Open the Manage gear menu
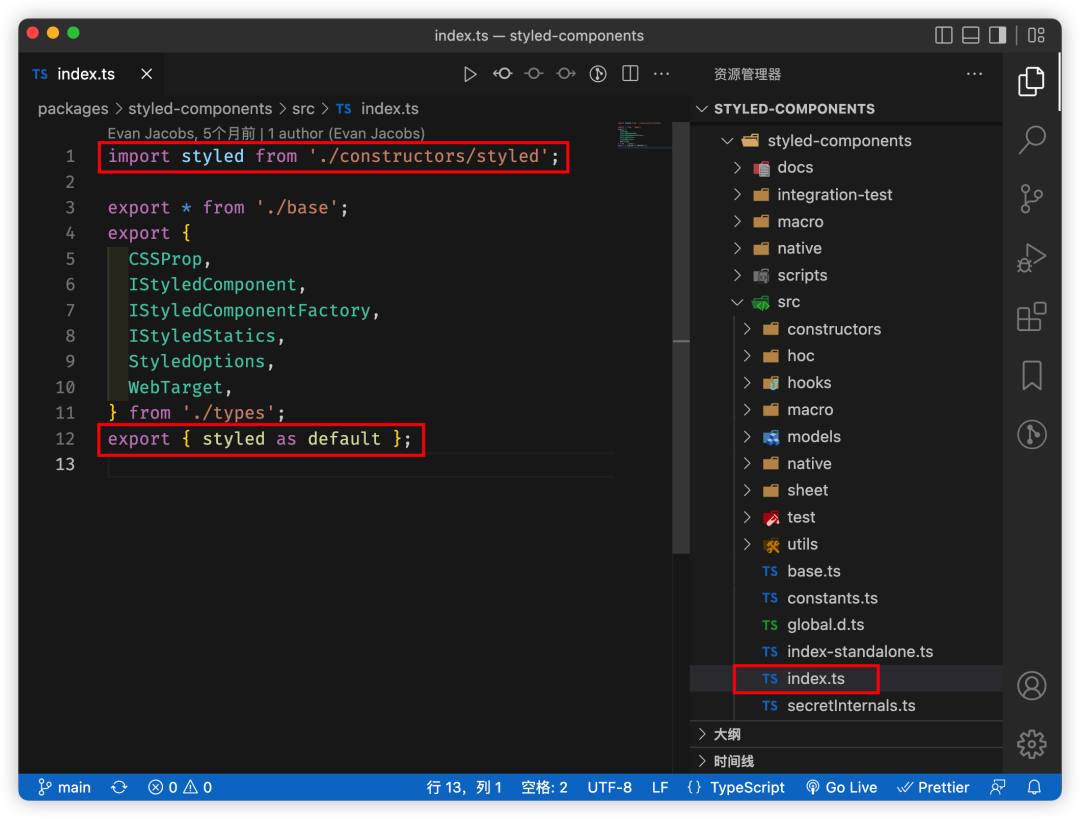Image resolution: width=1080 pixels, height=819 pixels. point(1031,744)
